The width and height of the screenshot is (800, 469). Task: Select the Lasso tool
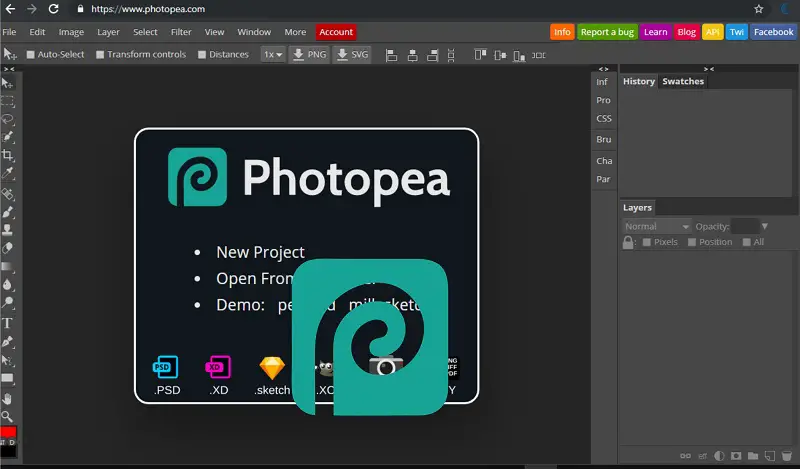point(8,118)
